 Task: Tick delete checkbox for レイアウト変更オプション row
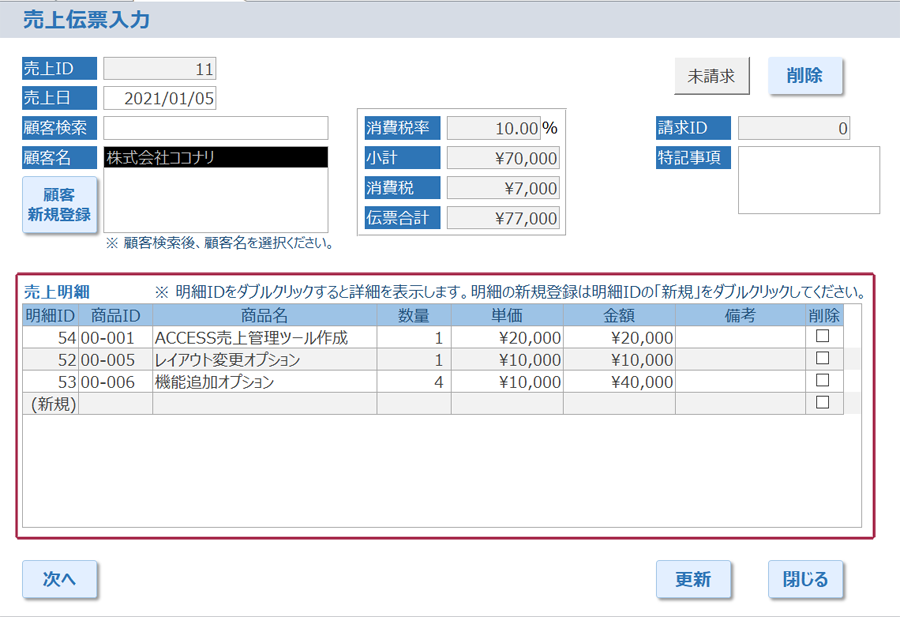(823, 359)
